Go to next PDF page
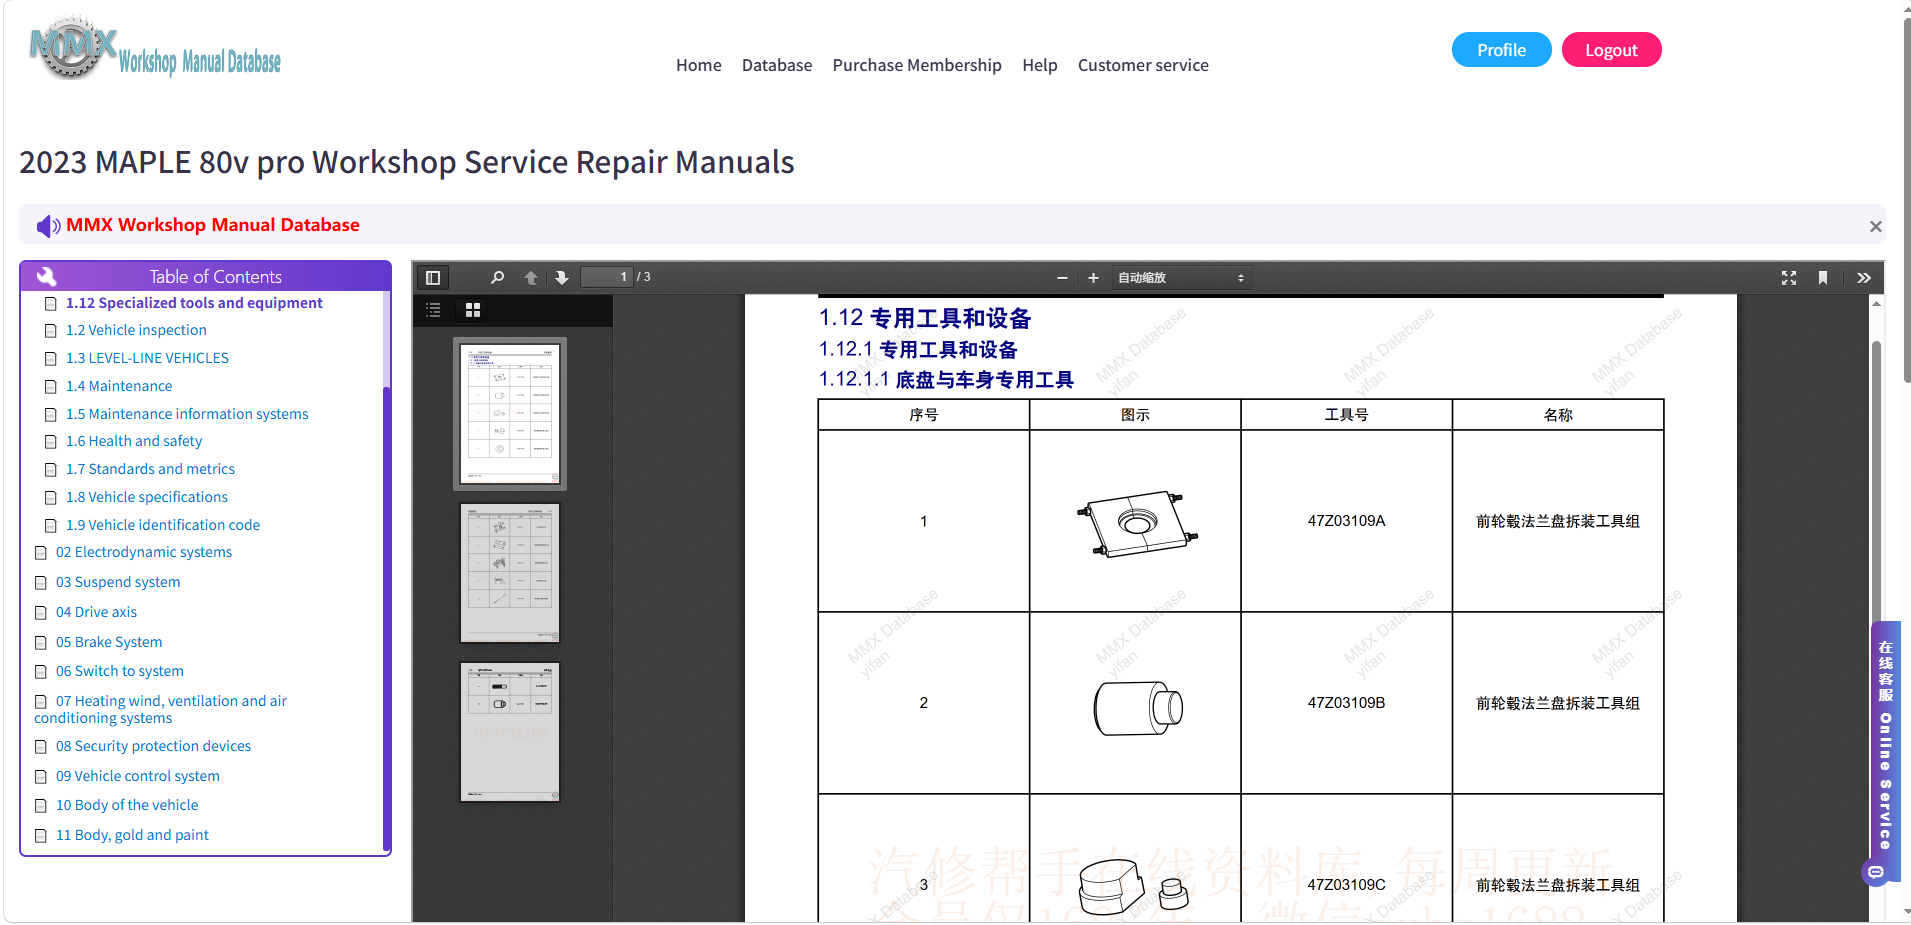Screen dimensions: 1911x925 pos(562,278)
